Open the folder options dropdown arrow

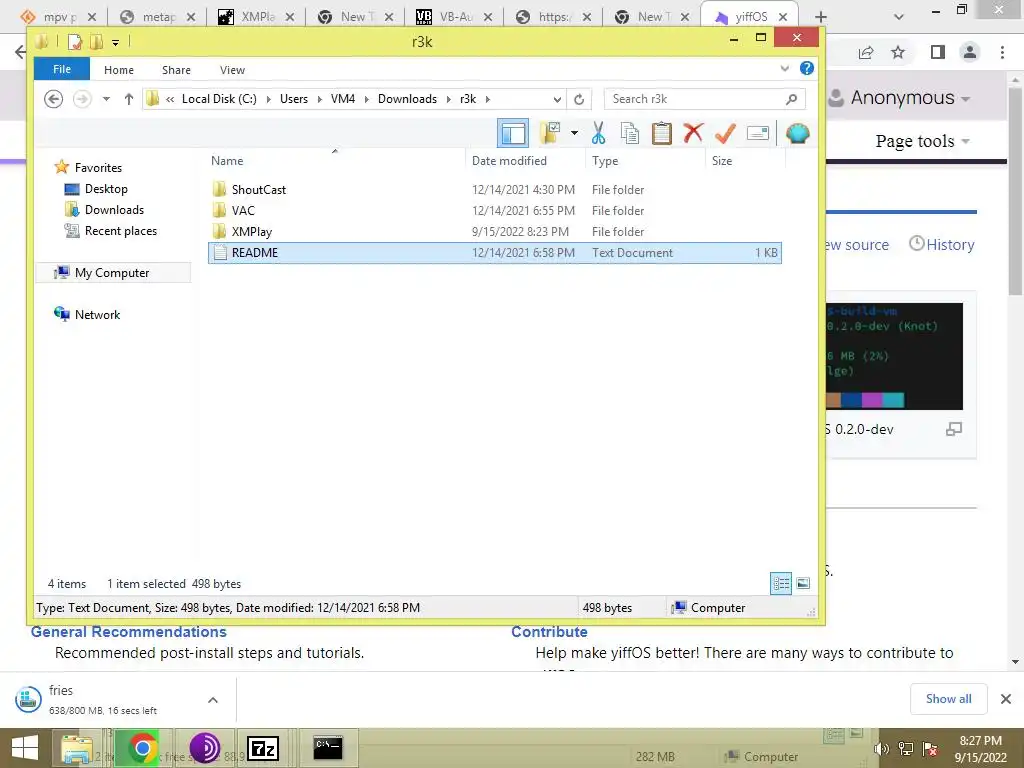[x=574, y=133]
